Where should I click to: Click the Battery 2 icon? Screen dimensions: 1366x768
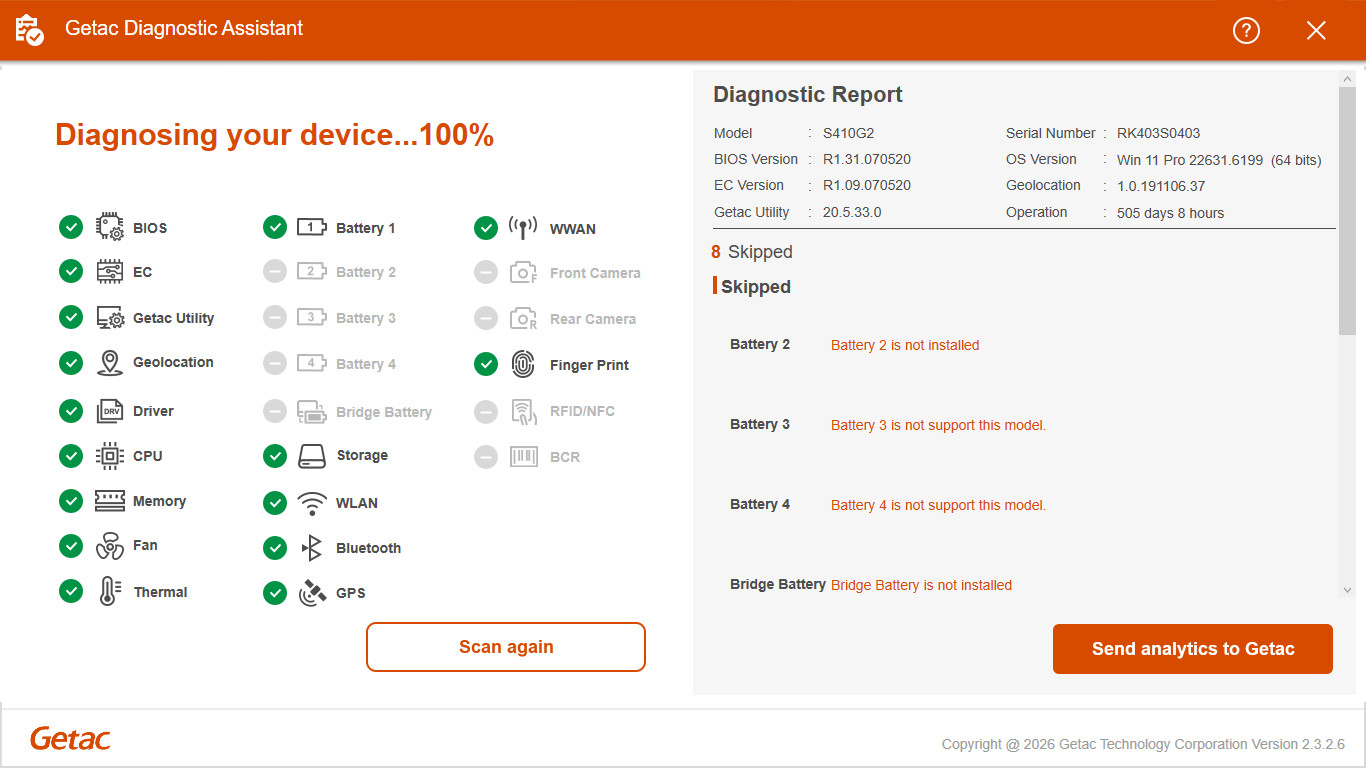click(x=312, y=271)
